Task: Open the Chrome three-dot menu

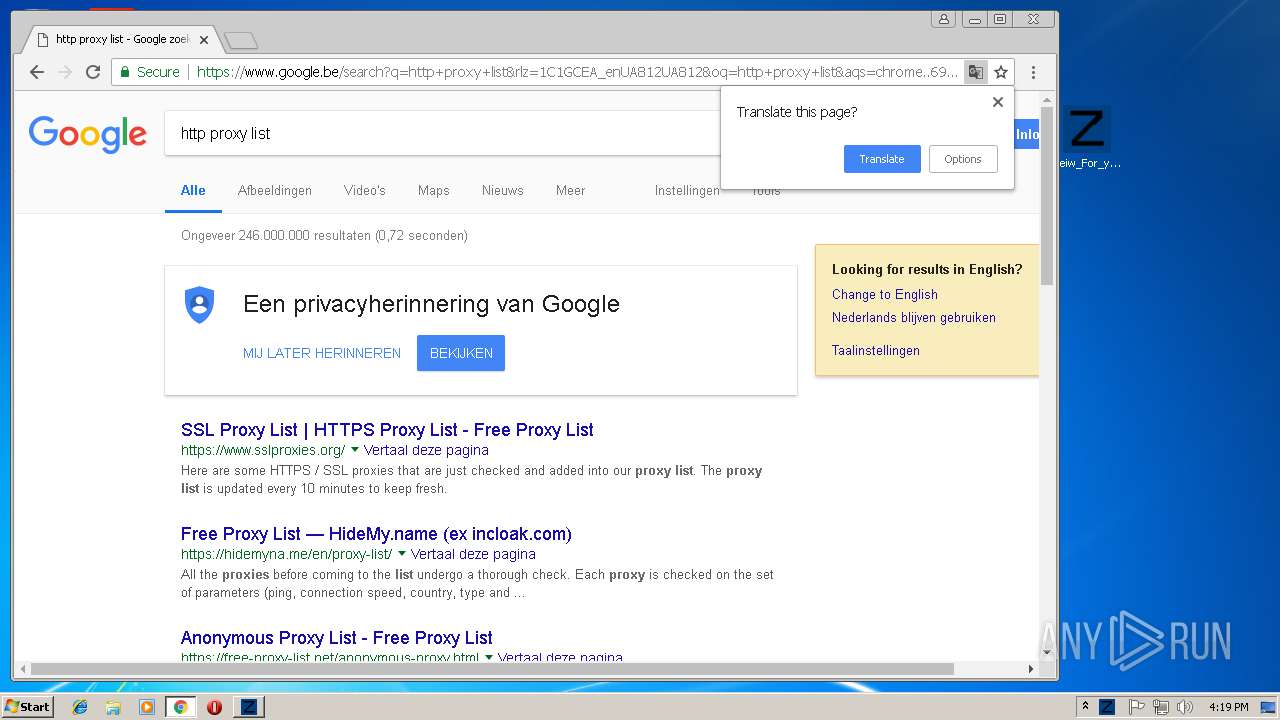Action: coord(1033,72)
